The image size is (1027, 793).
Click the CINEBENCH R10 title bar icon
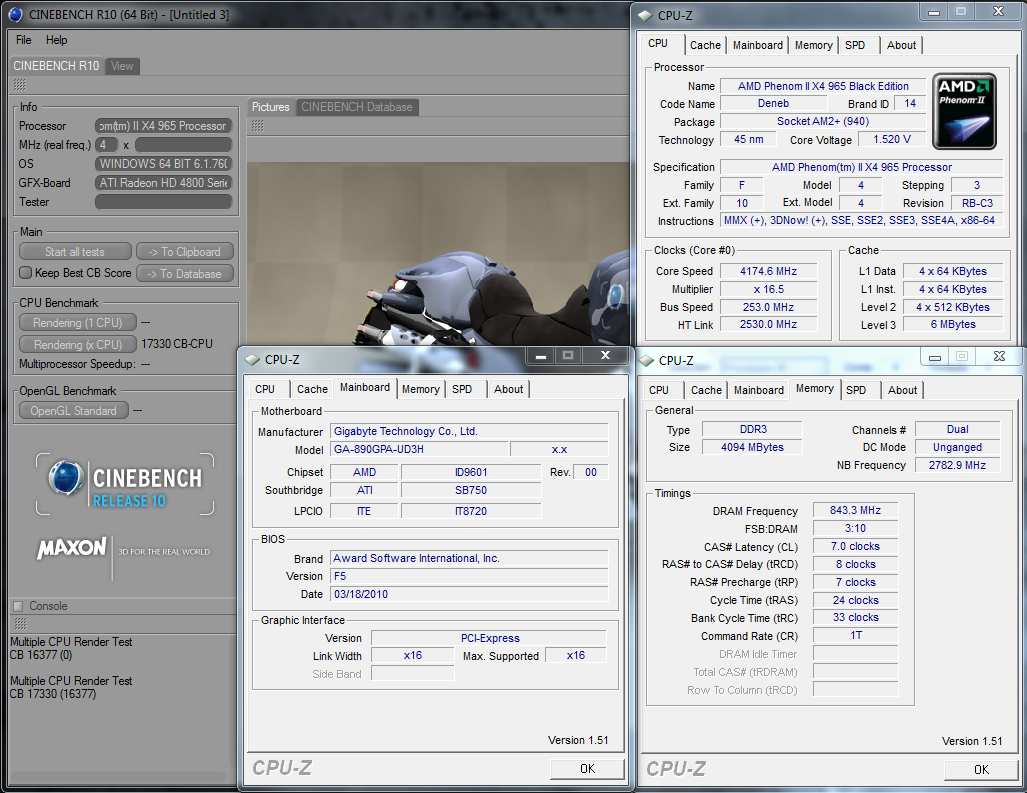tap(15, 15)
